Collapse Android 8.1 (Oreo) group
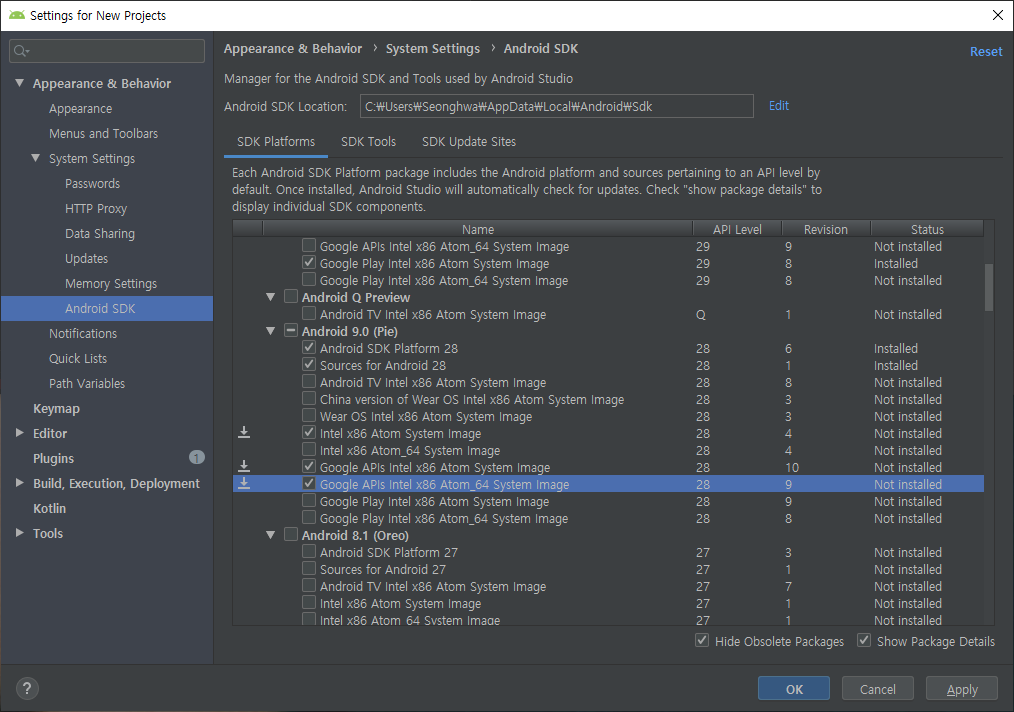This screenshot has height=712, width=1014. [x=270, y=535]
